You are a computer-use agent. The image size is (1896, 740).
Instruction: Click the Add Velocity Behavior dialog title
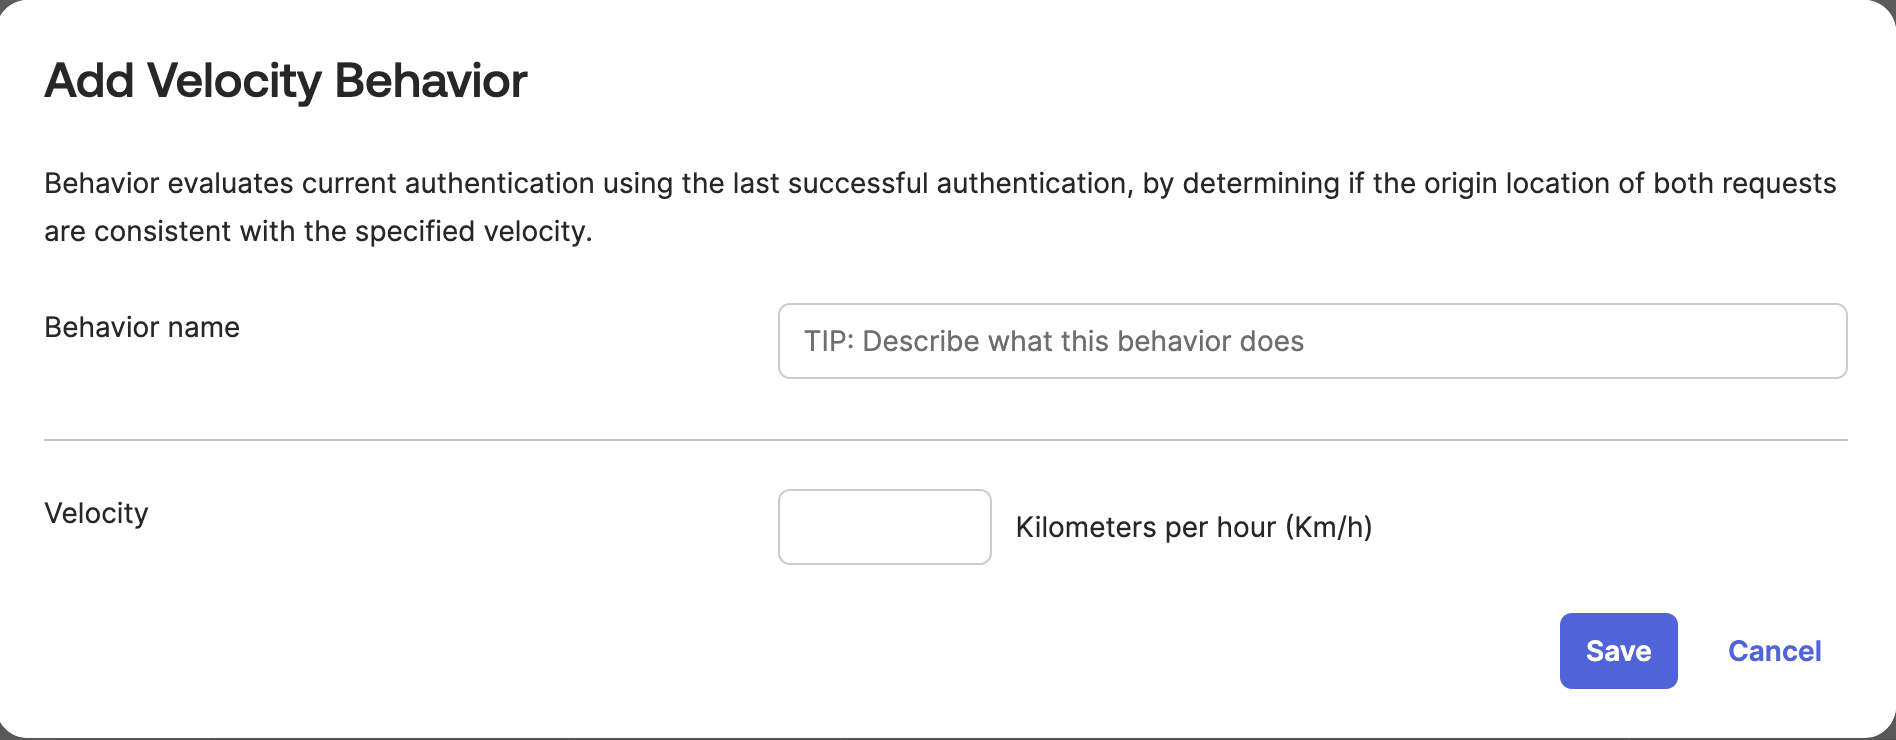point(285,80)
